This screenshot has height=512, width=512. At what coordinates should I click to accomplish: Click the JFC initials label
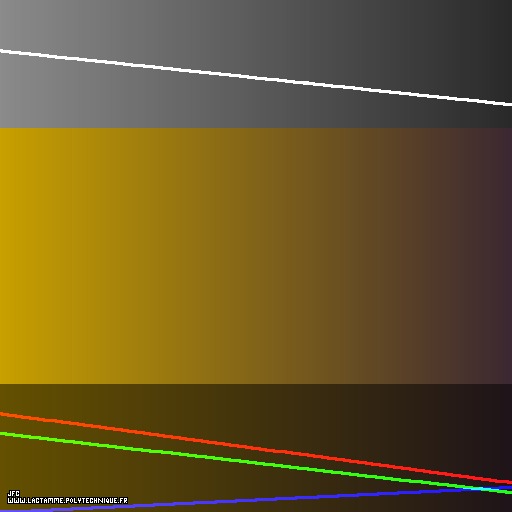coord(14,493)
